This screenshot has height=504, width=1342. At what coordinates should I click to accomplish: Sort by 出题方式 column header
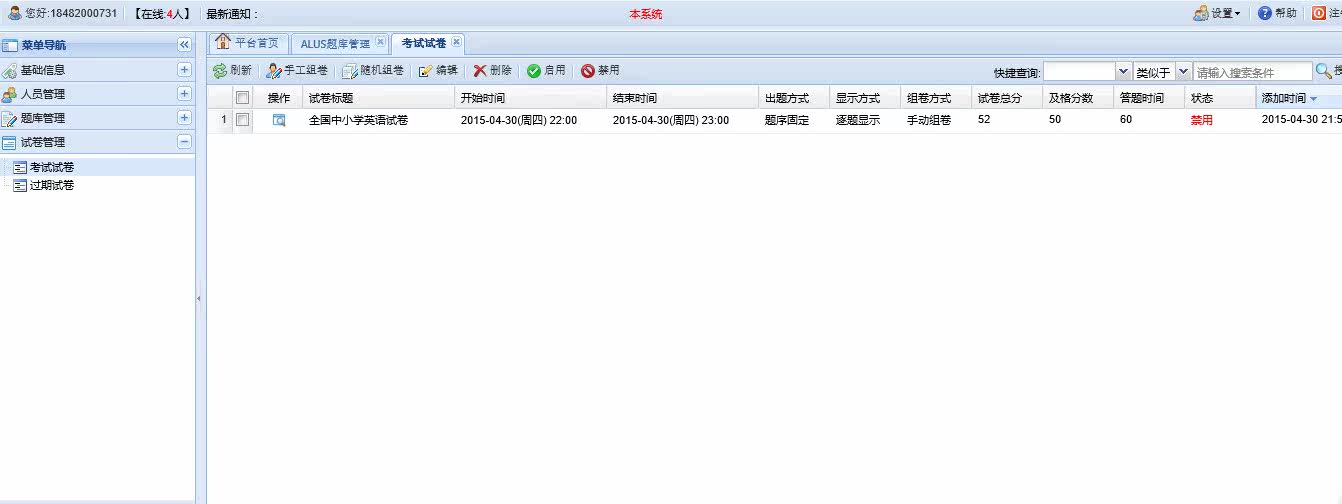click(794, 98)
